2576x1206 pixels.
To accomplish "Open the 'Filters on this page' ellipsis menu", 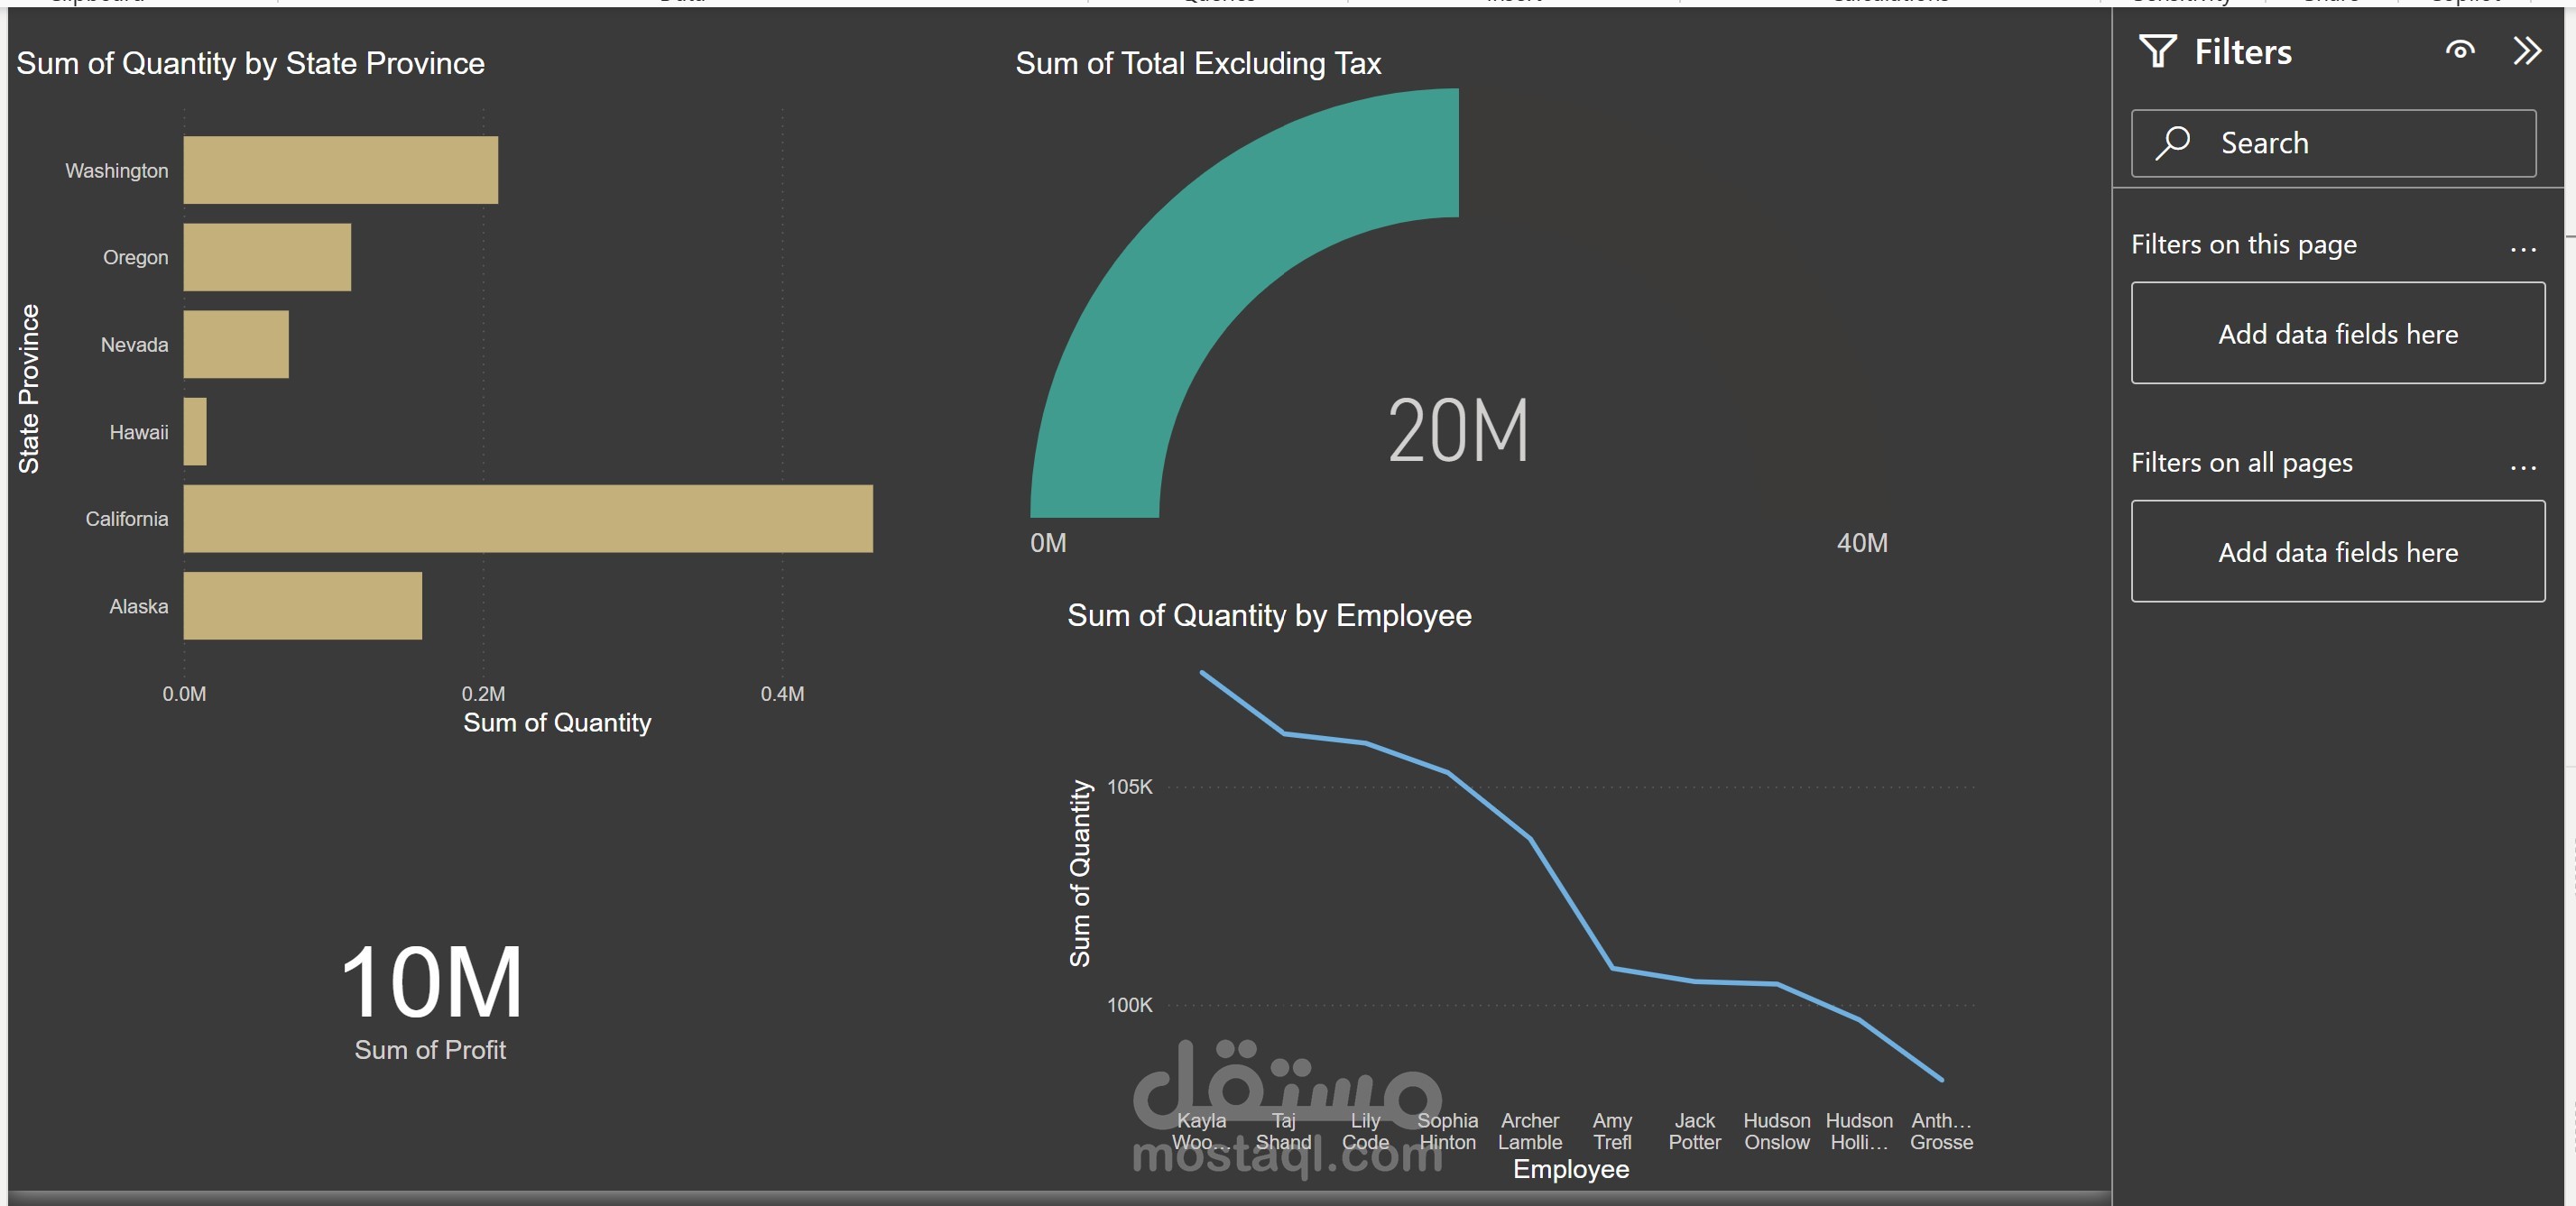I will tap(2522, 247).
